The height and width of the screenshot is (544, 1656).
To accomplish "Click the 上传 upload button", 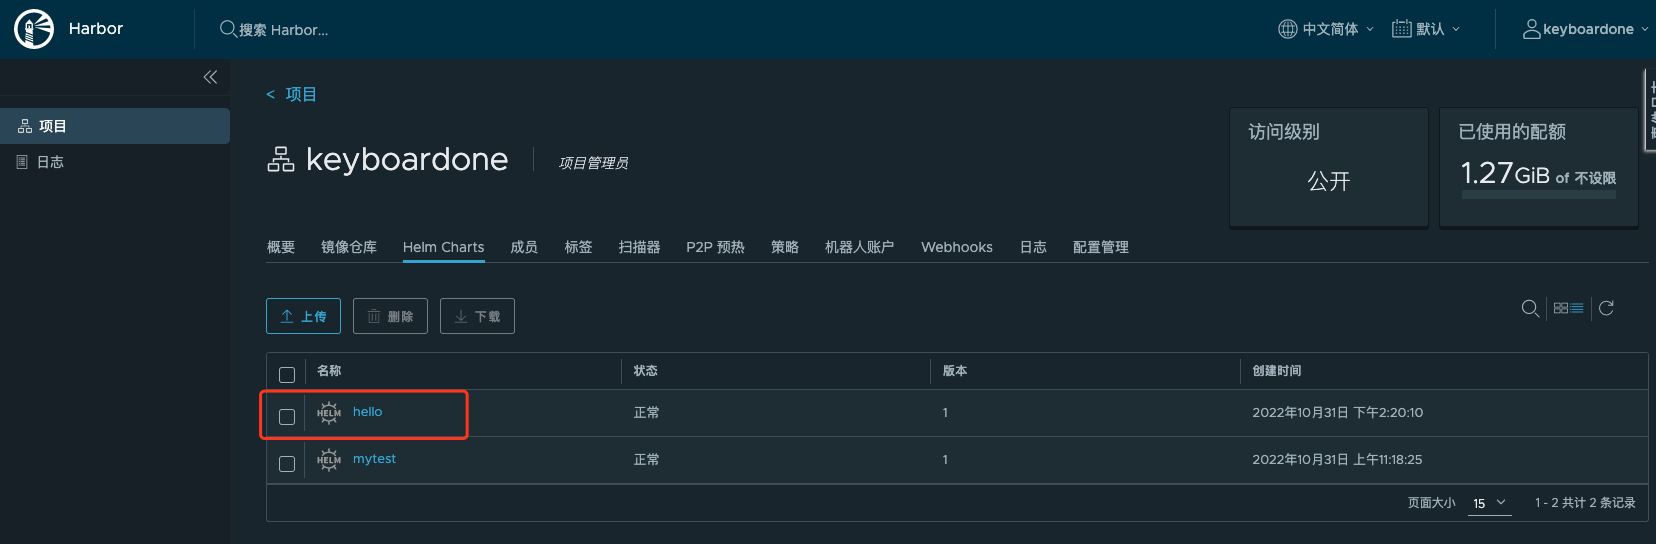I will point(303,316).
